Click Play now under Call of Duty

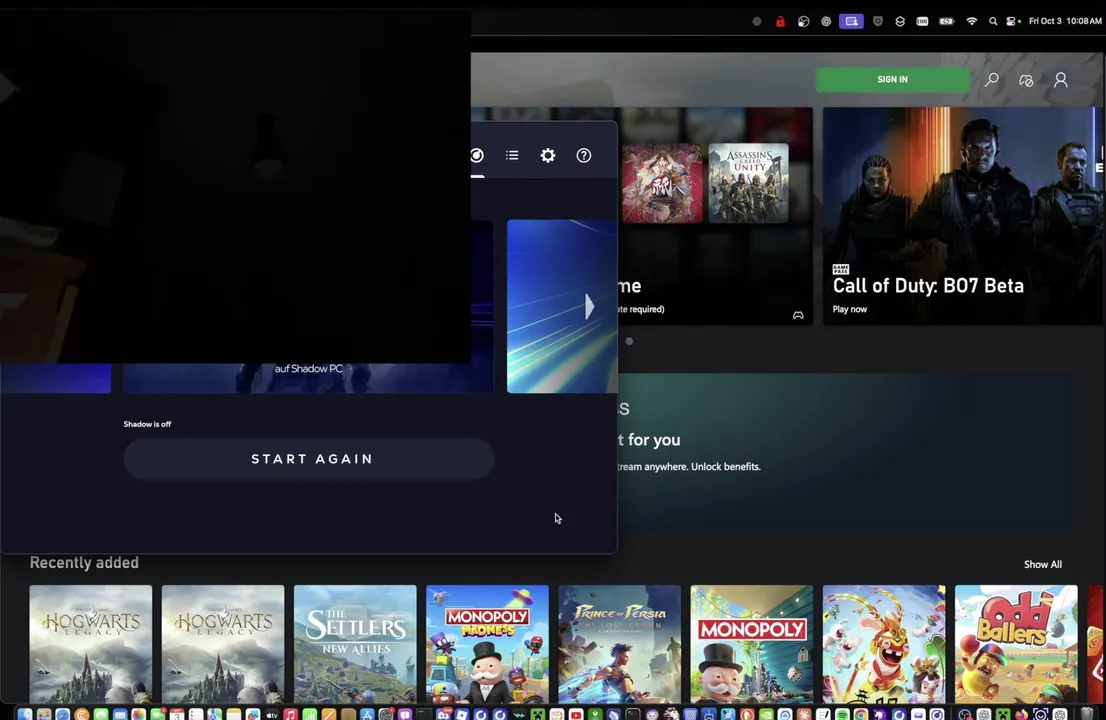point(849,309)
